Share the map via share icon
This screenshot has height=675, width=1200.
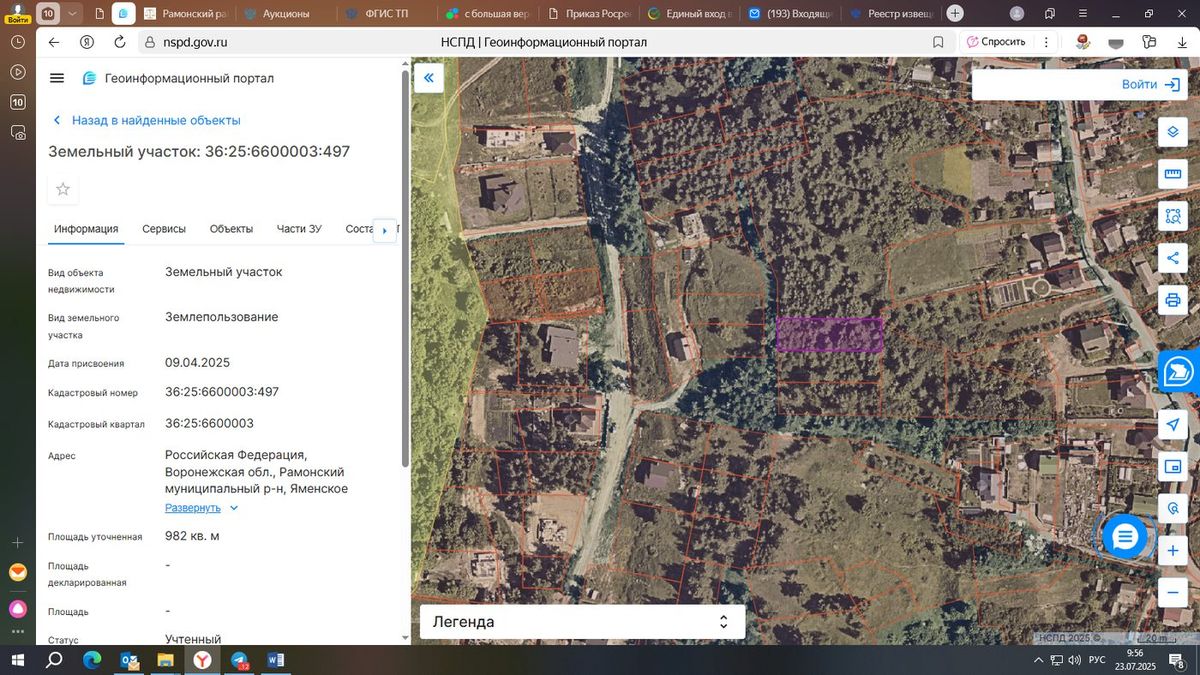[x=1173, y=258]
